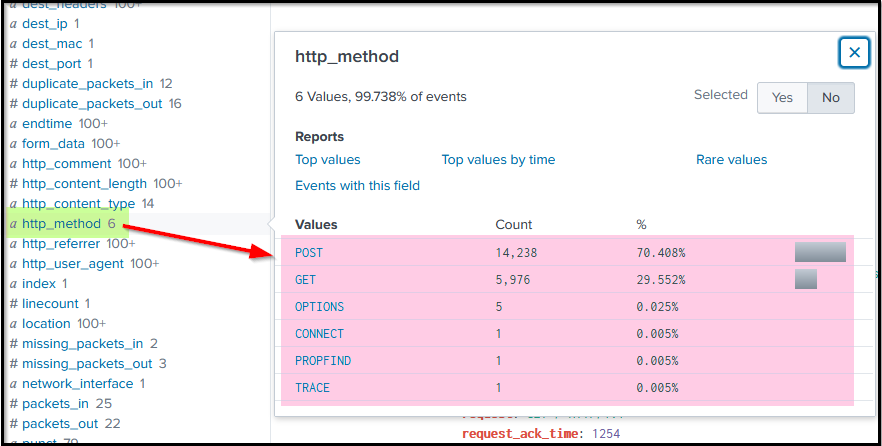
Task: Set Selected to No
Action: (831, 98)
